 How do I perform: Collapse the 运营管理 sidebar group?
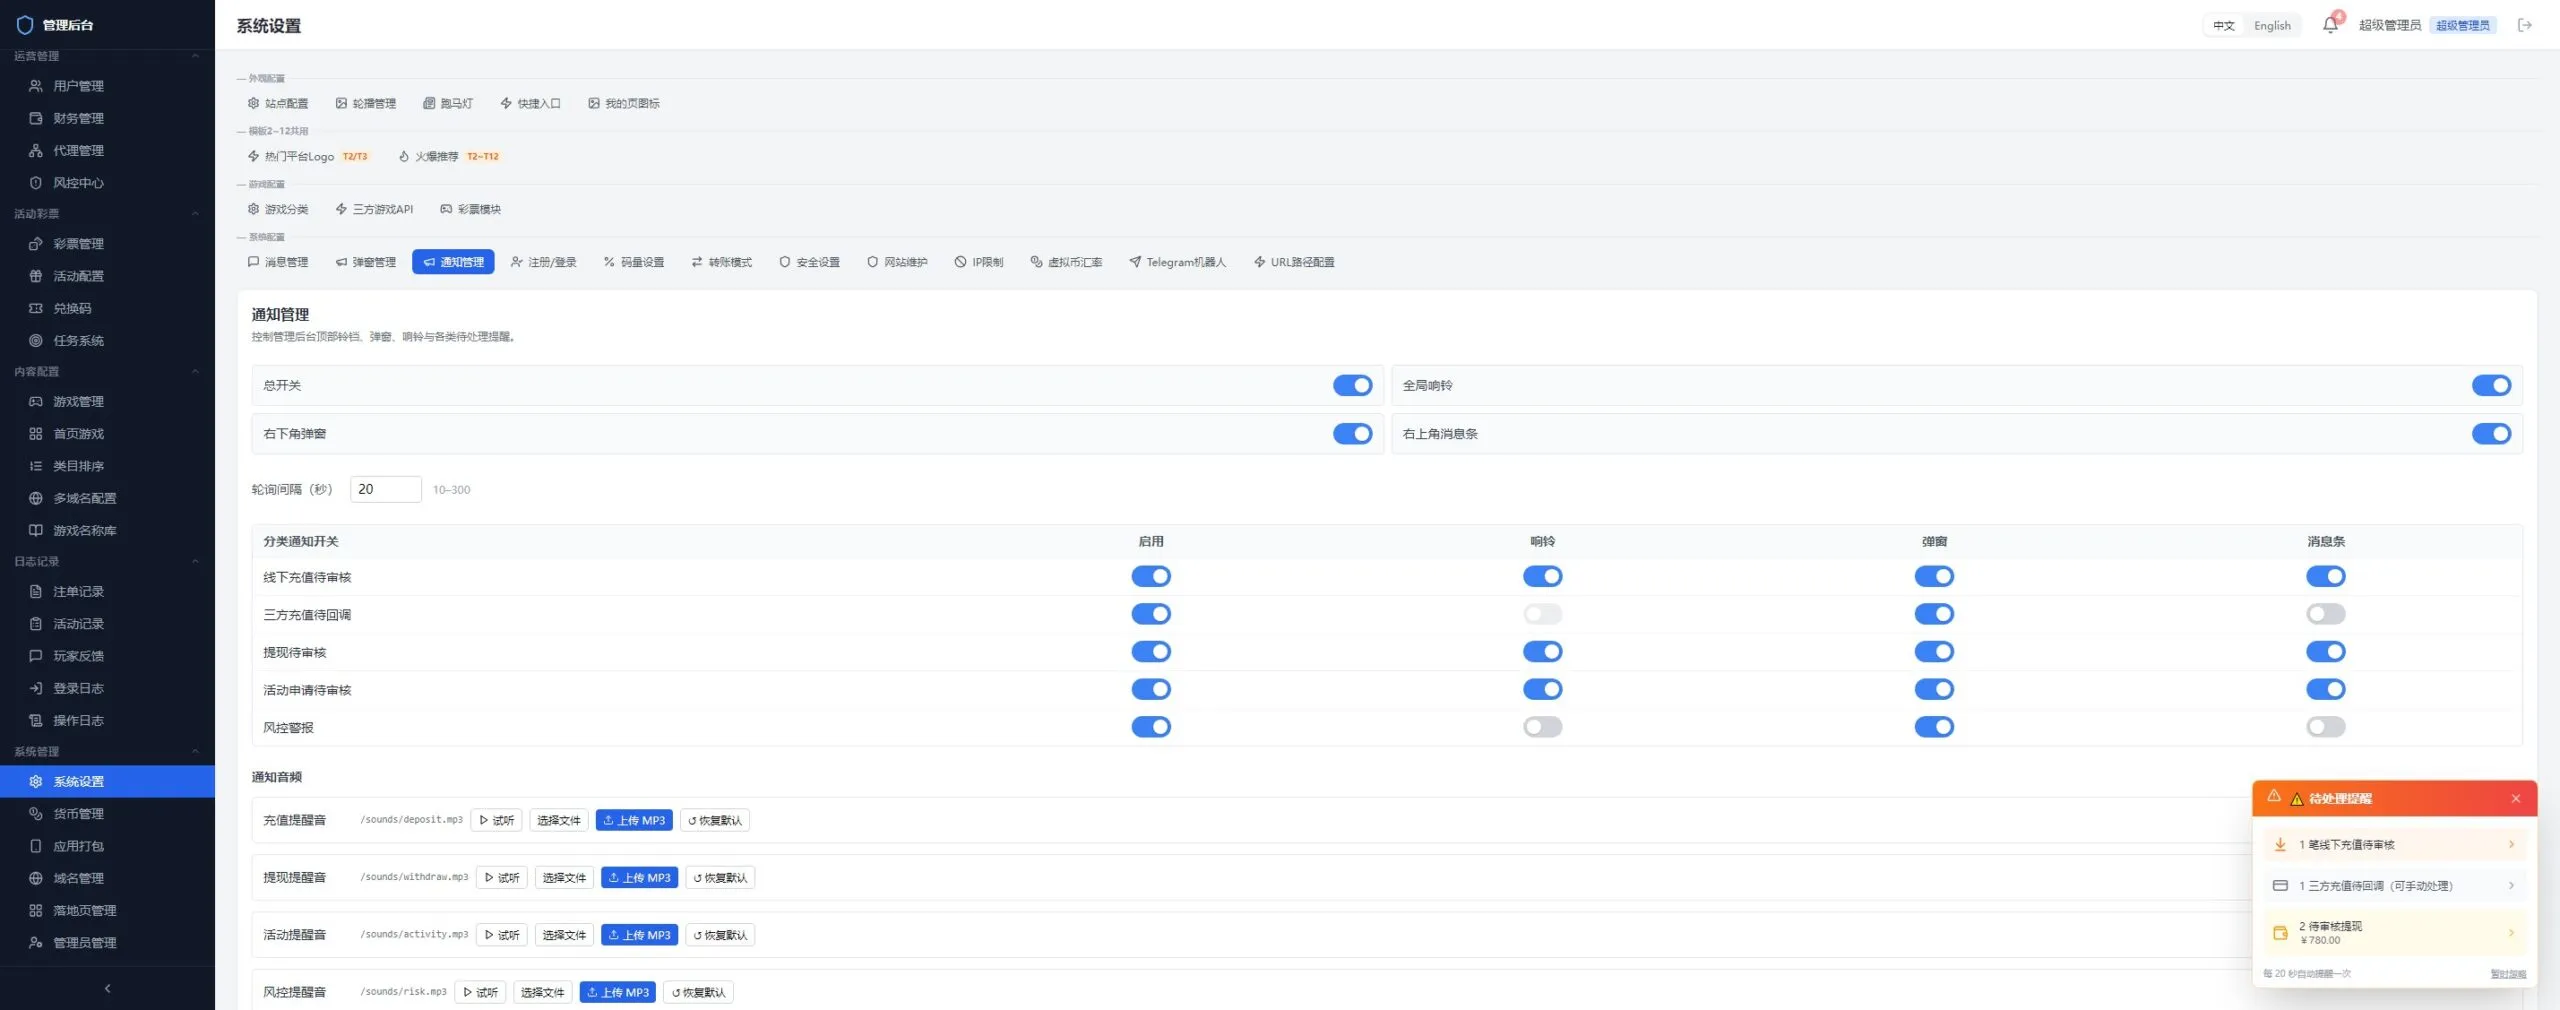coord(107,56)
